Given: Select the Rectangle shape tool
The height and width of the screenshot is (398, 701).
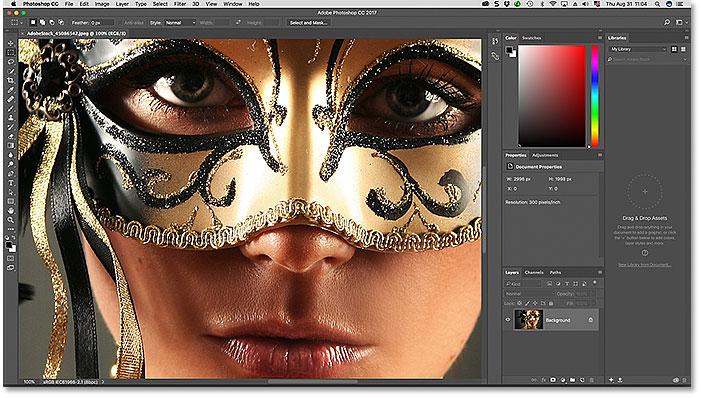Looking at the screenshot, I should coord(11,202).
